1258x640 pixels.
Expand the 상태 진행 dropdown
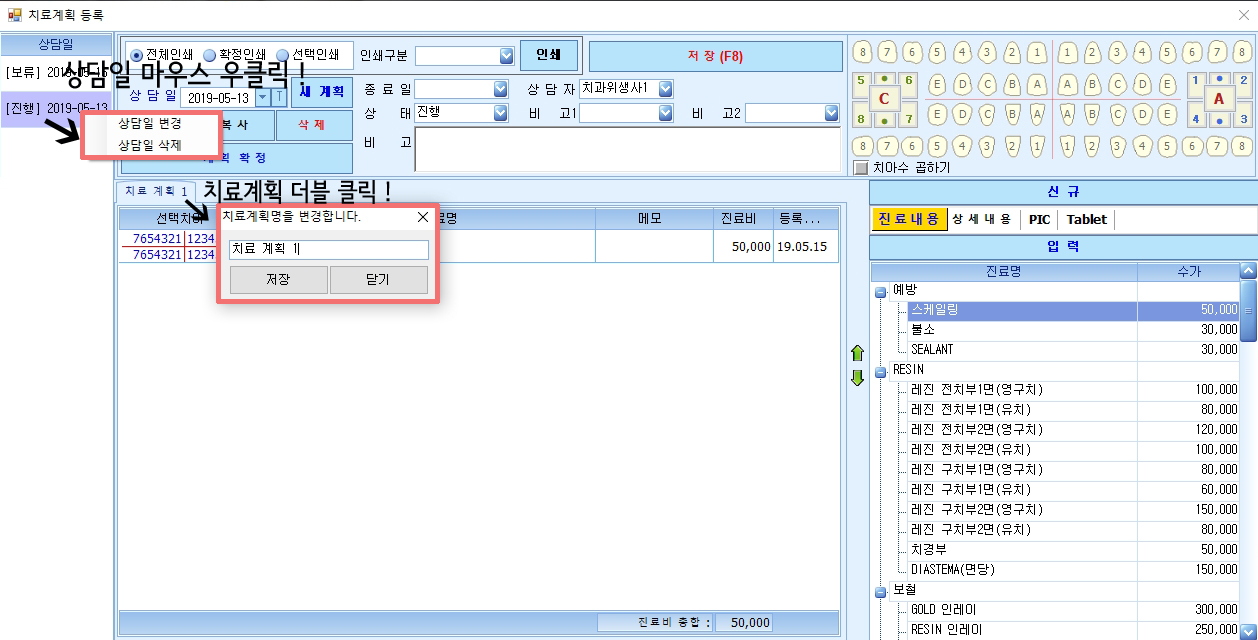[501, 113]
